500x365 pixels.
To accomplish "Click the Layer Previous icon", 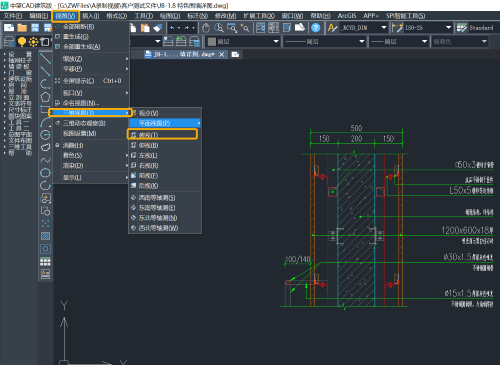I will point(181,42).
